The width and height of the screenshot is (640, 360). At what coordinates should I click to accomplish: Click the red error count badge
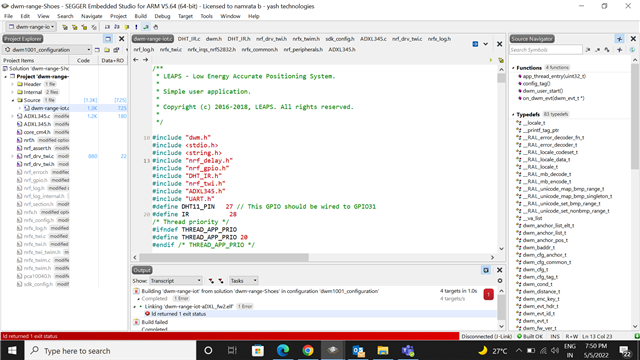pos(488,294)
